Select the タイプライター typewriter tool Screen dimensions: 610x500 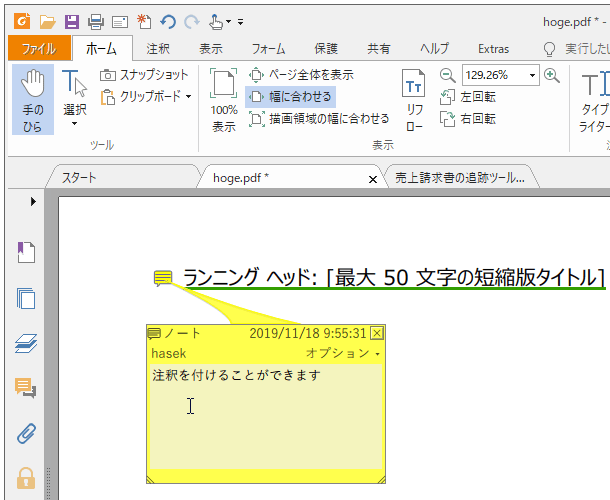pyautogui.click(x=594, y=100)
